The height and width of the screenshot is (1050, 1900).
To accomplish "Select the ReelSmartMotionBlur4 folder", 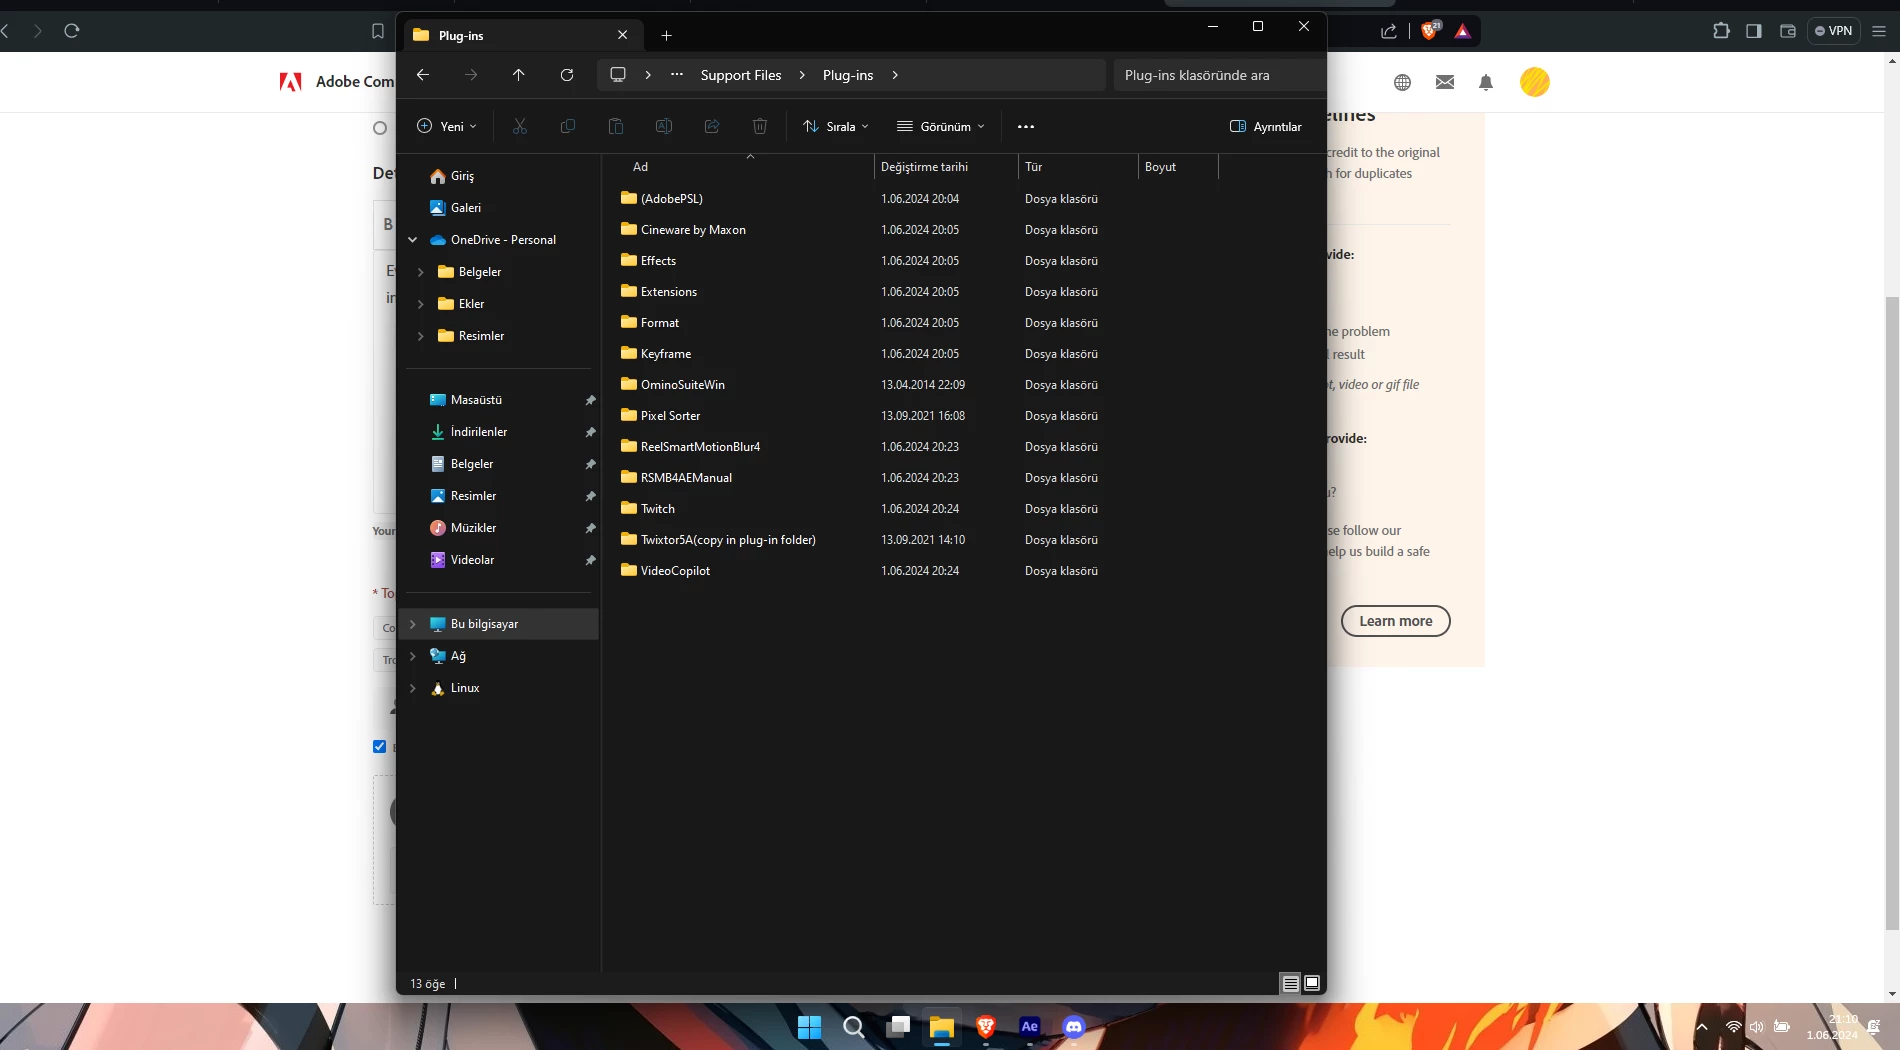I will pyautogui.click(x=700, y=447).
